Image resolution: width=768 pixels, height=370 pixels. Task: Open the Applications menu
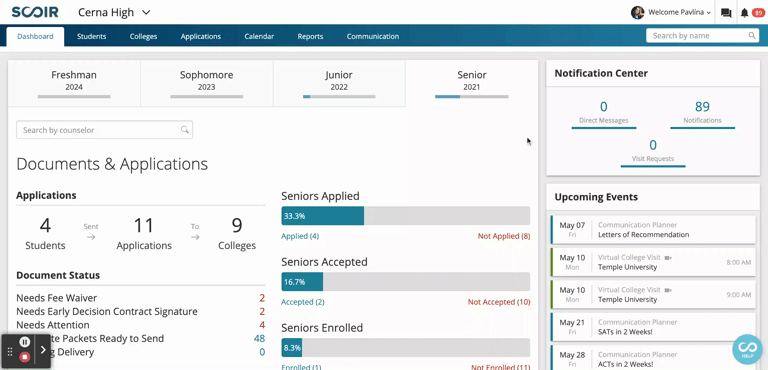coord(201,36)
